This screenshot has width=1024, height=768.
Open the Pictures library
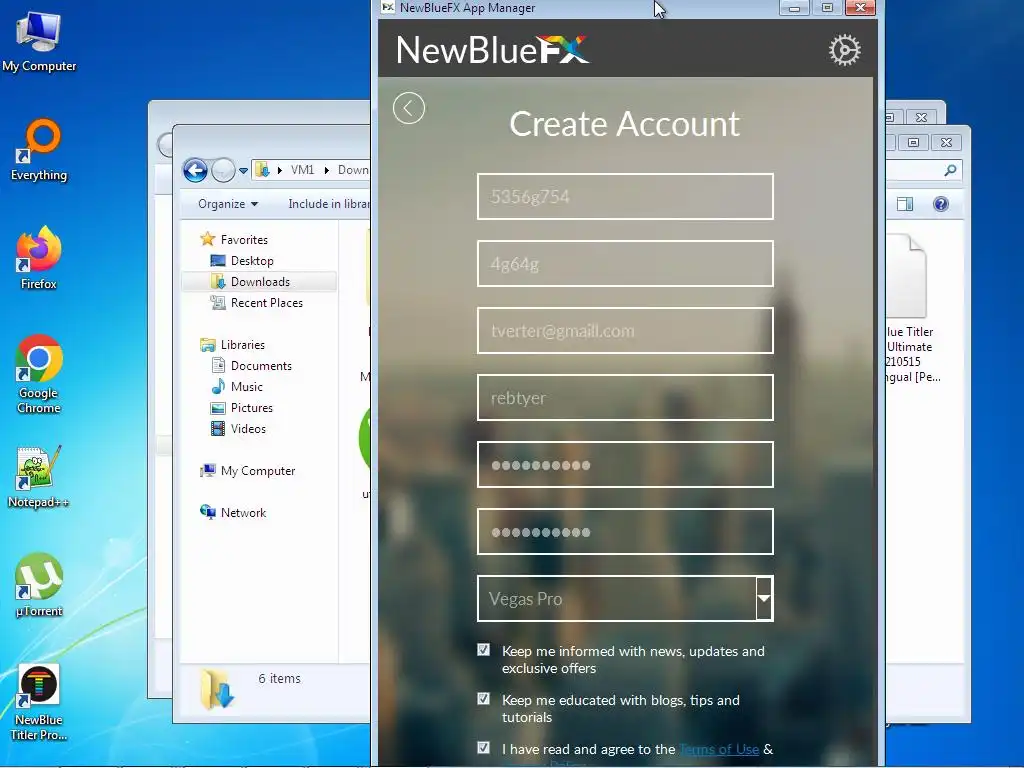(251, 408)
